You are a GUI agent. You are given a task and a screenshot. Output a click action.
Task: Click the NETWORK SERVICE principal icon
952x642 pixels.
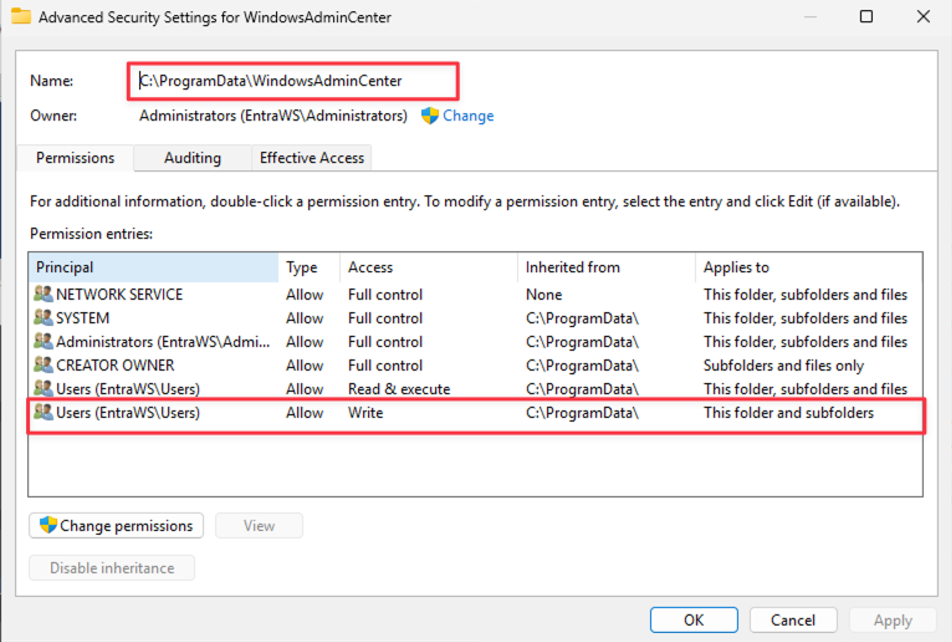coord(43,294)
